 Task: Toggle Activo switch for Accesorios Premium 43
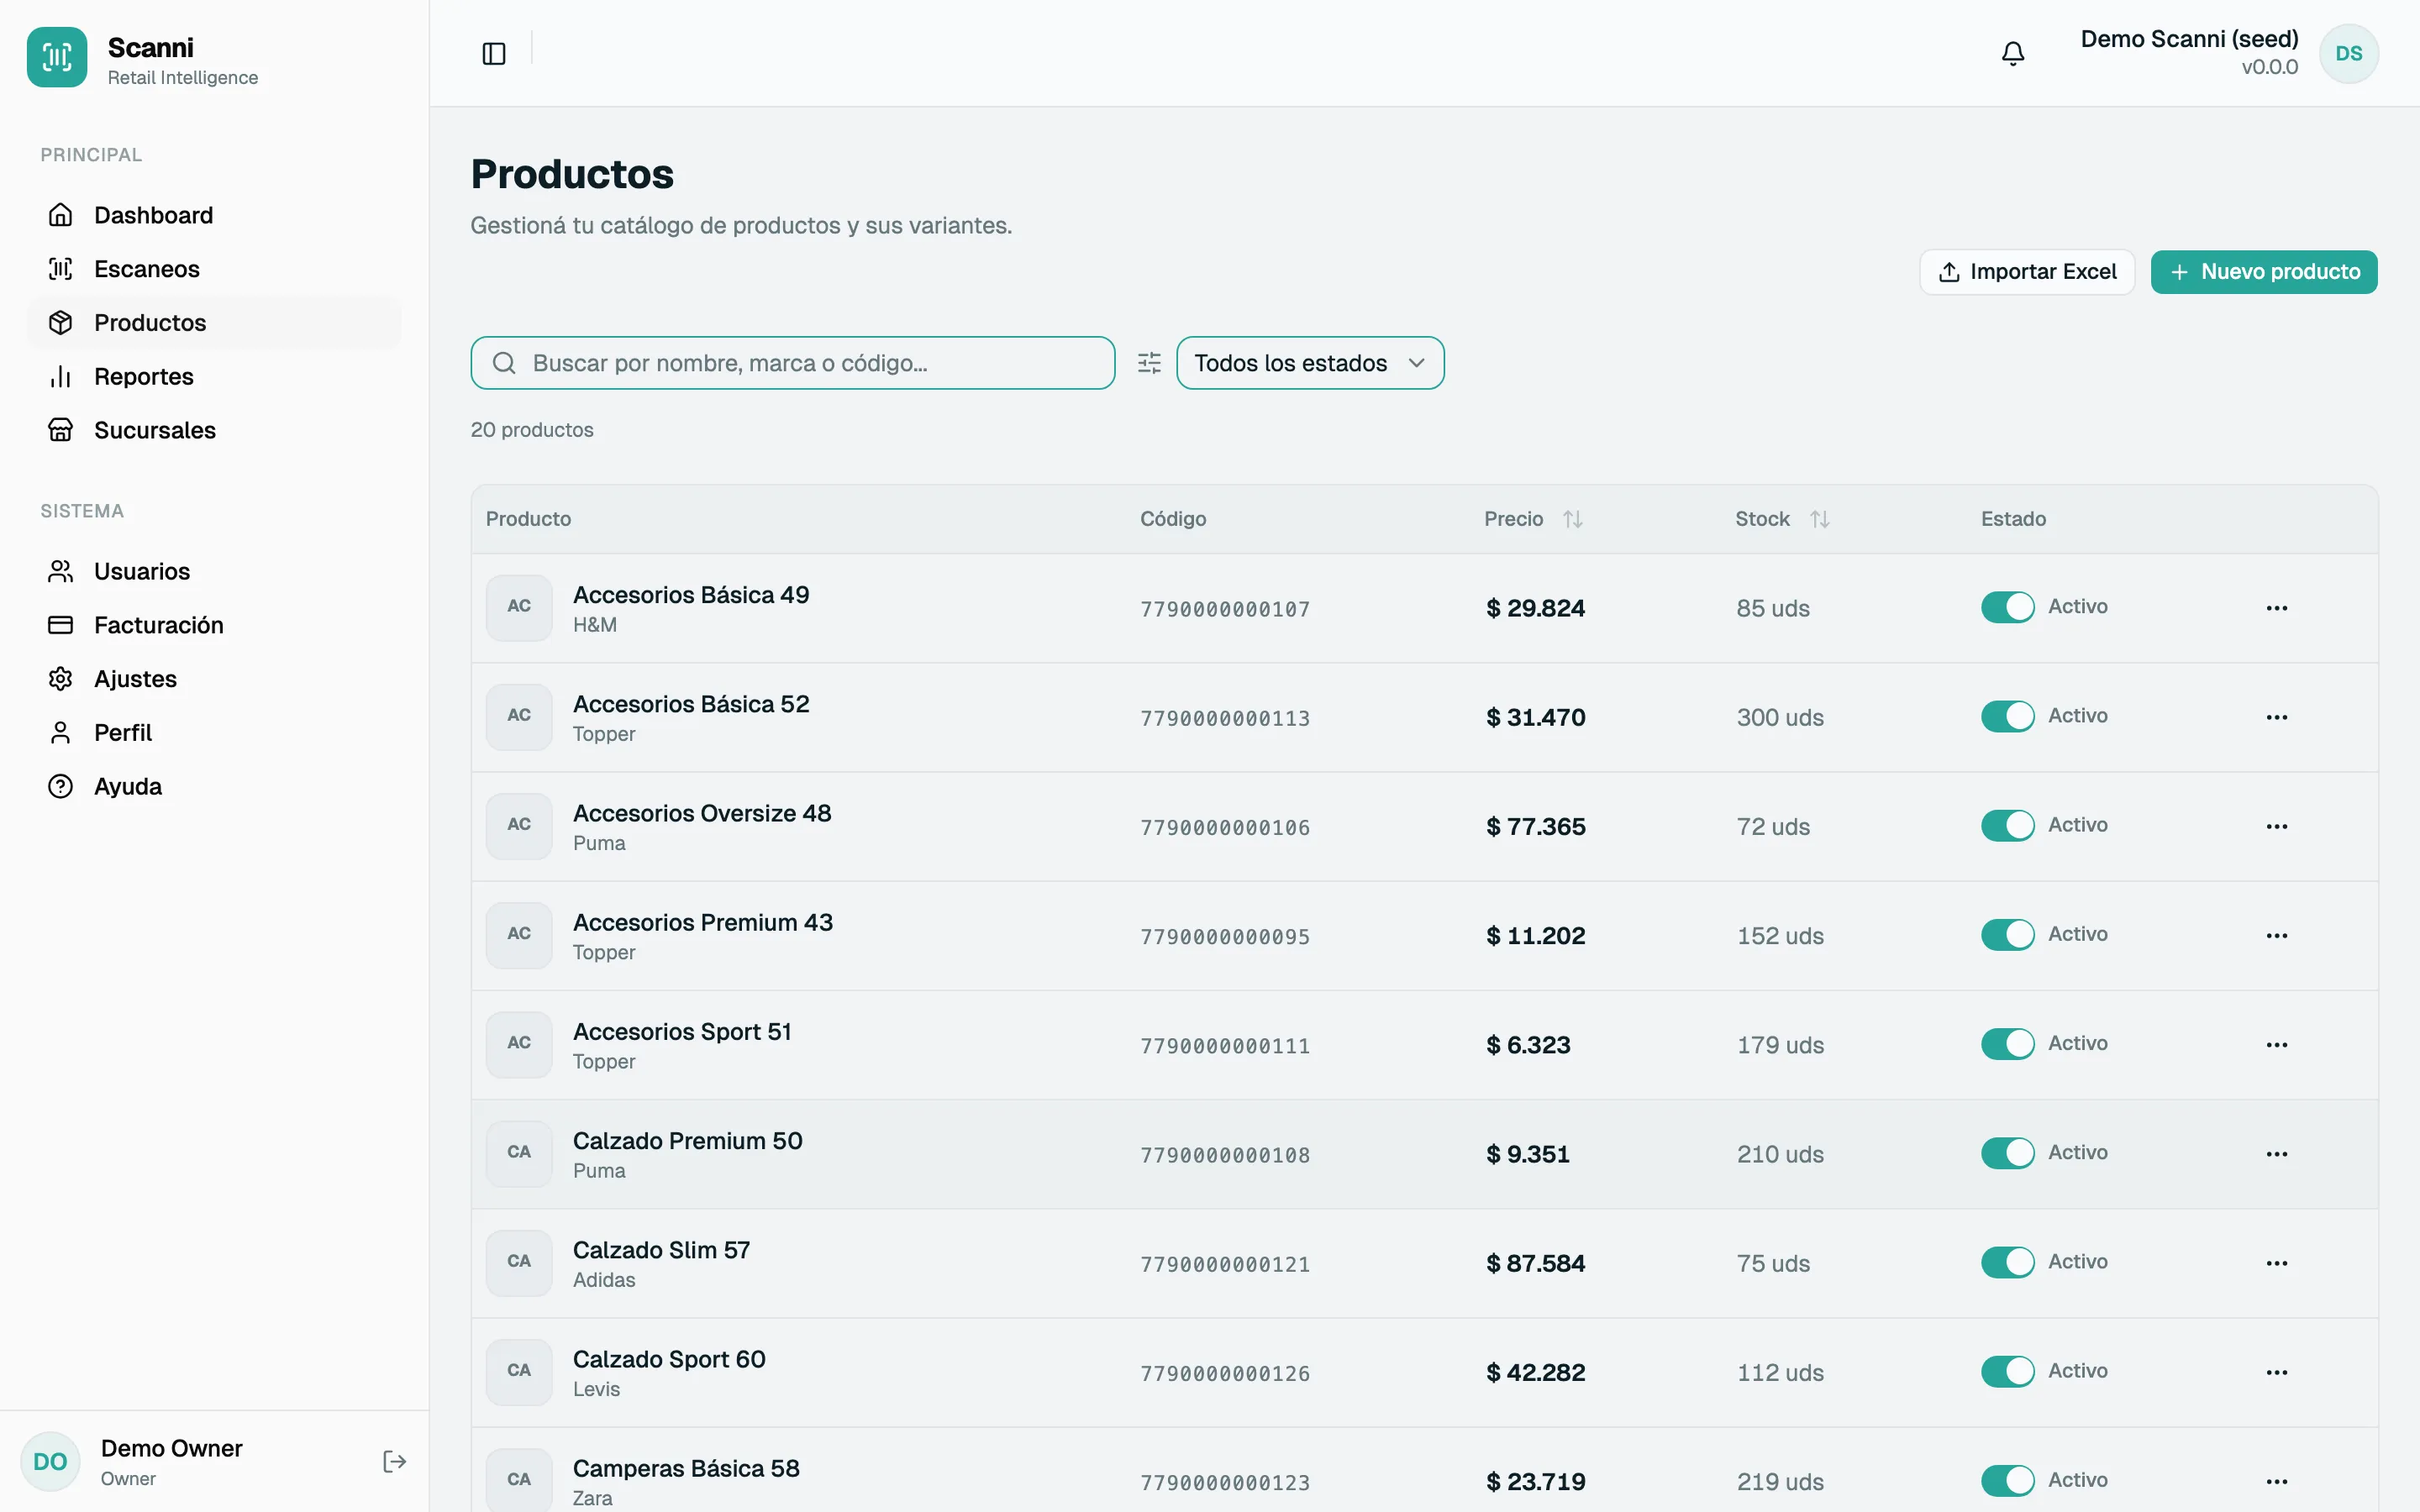(x=2007, y=934)
